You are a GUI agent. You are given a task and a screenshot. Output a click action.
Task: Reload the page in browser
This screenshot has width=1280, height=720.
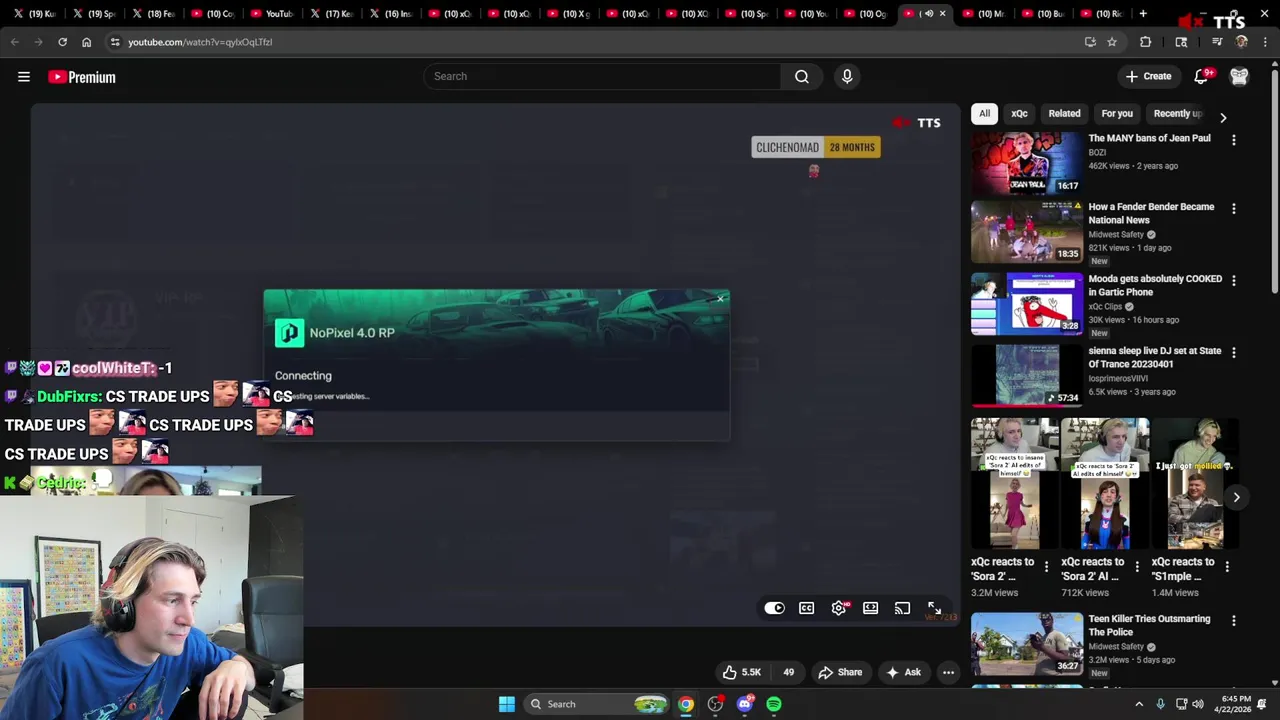[x=62, y=42]
